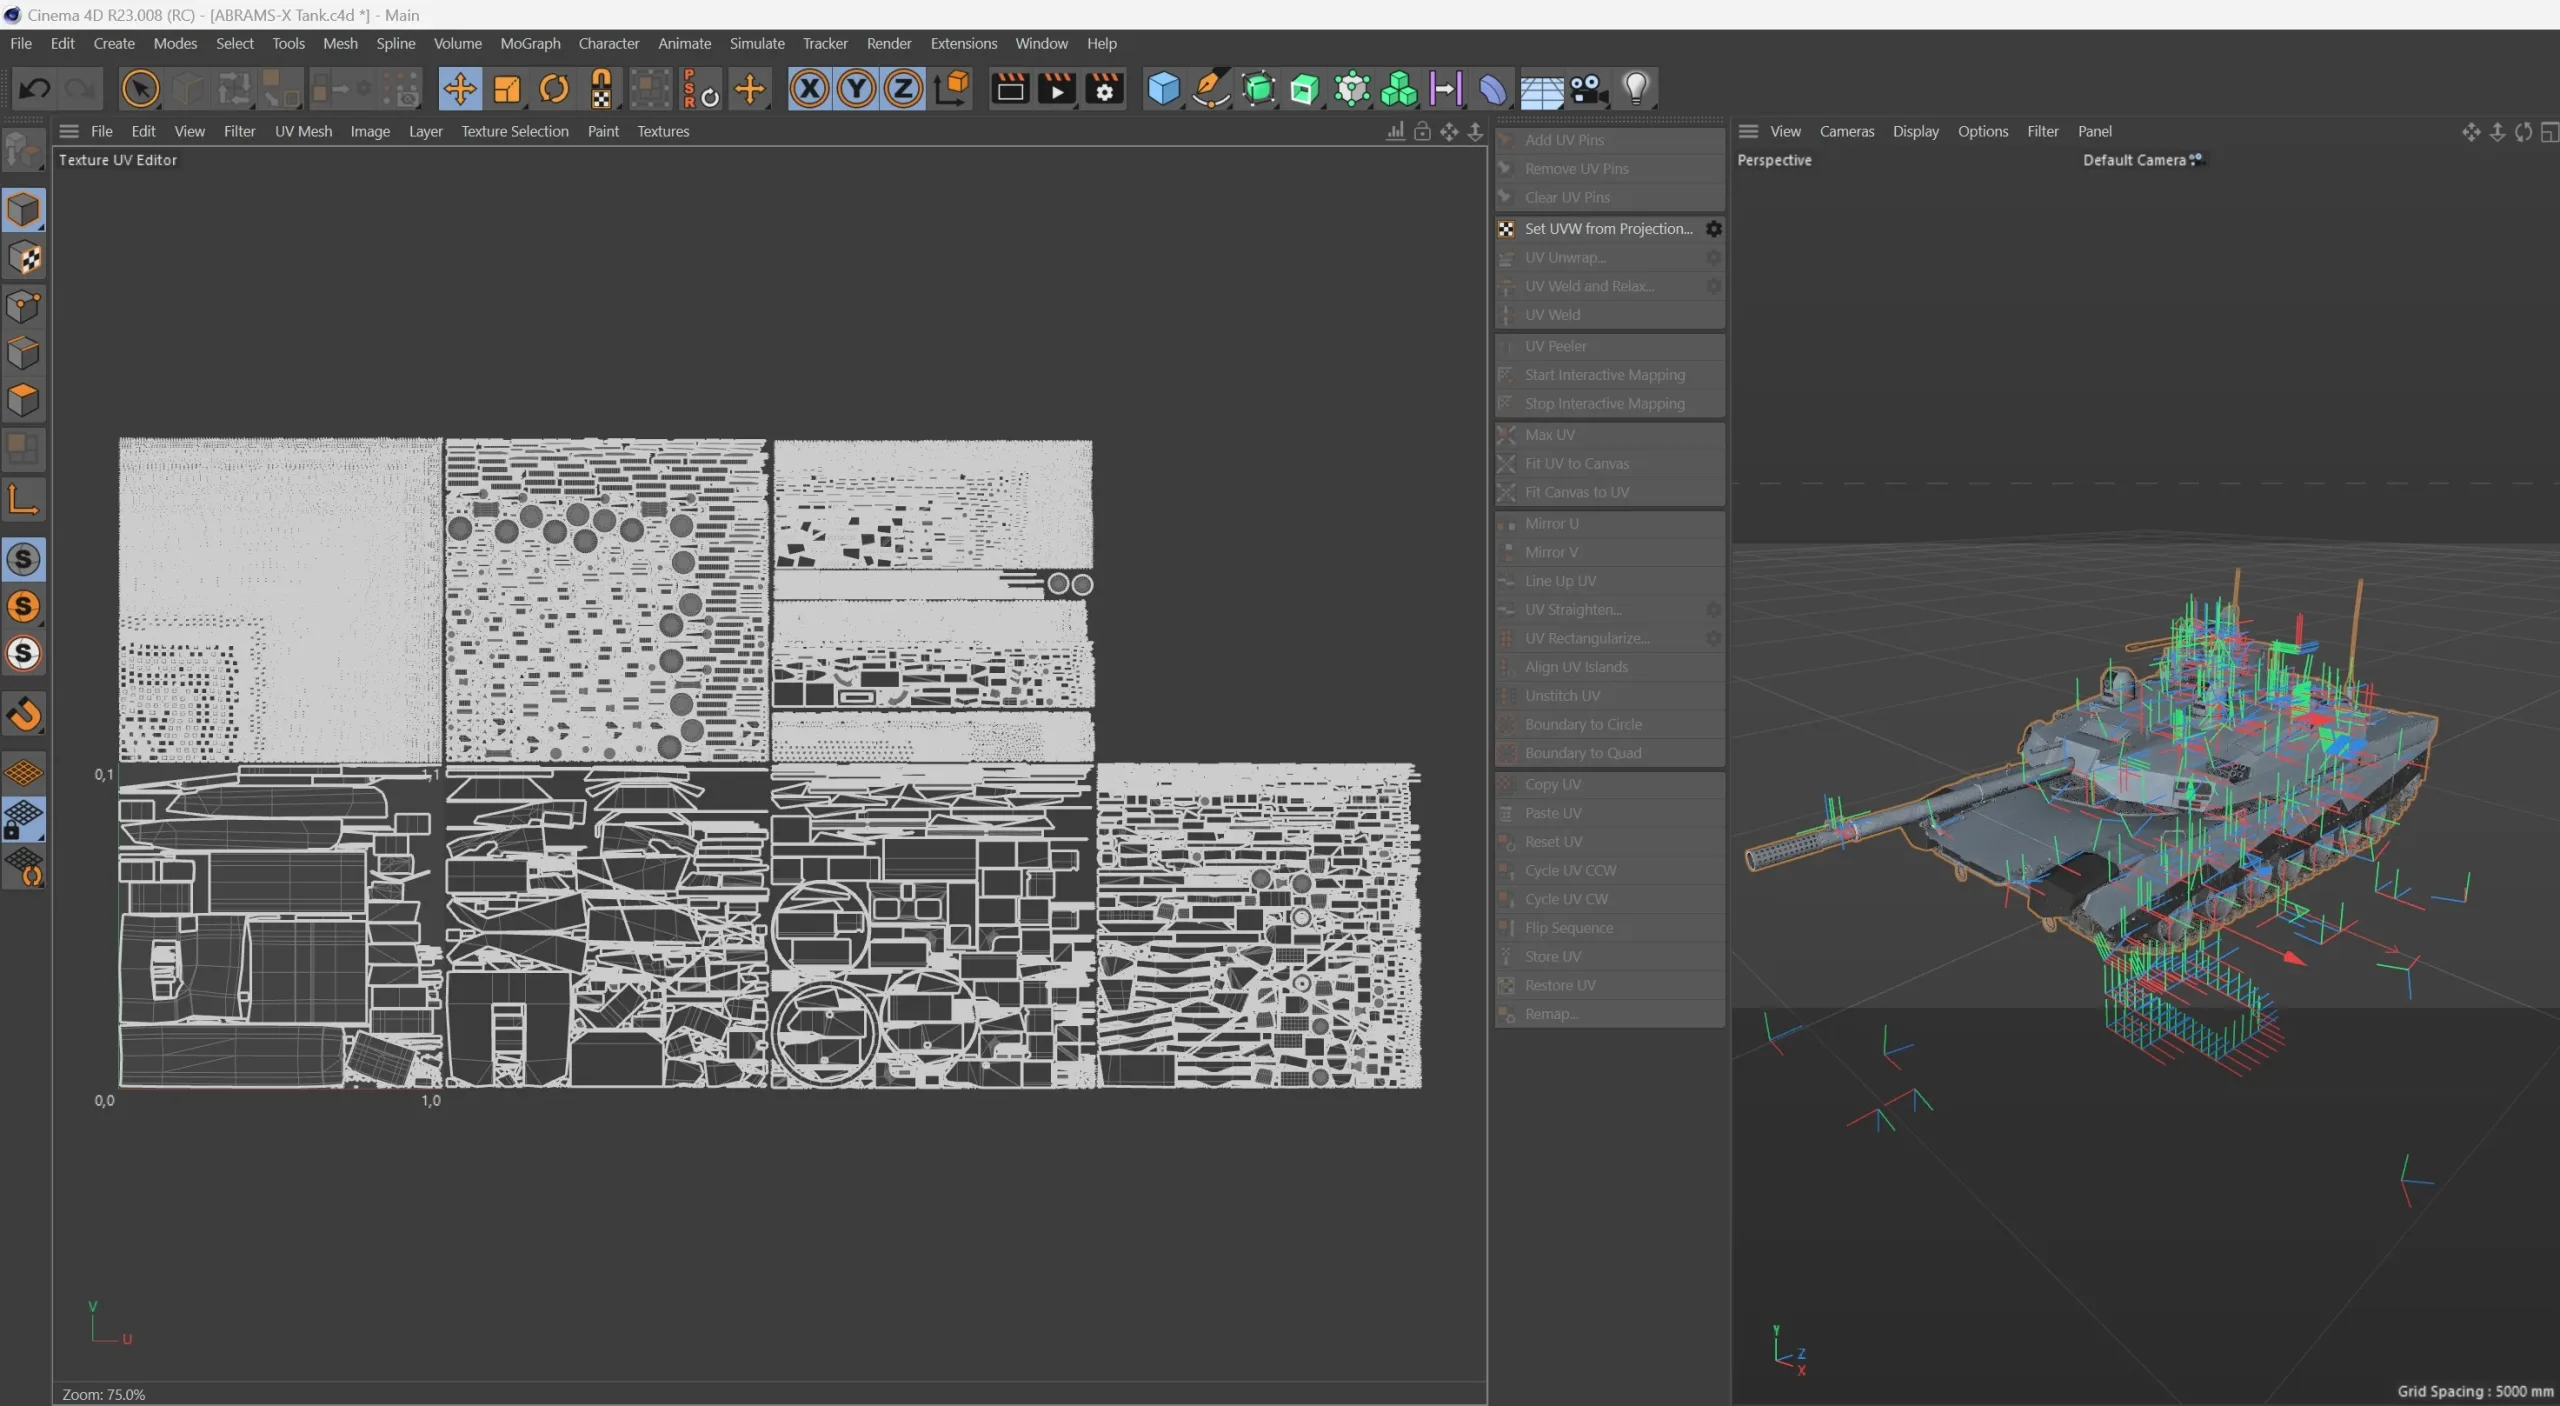Image resolution: width=2560 pixels, height=1406 pixels.
Task: Open Edit Render Settings clapperboard icon
Action: tap(1104, 89)
